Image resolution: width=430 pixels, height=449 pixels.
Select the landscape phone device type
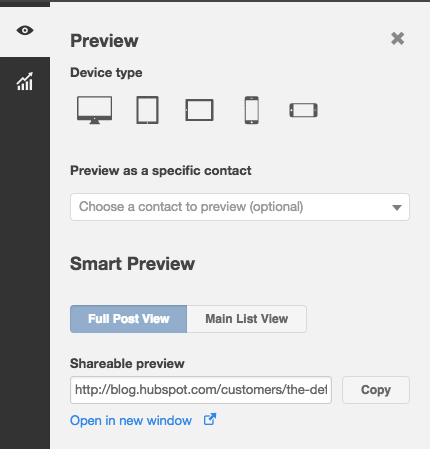click(x=303, y=110)
